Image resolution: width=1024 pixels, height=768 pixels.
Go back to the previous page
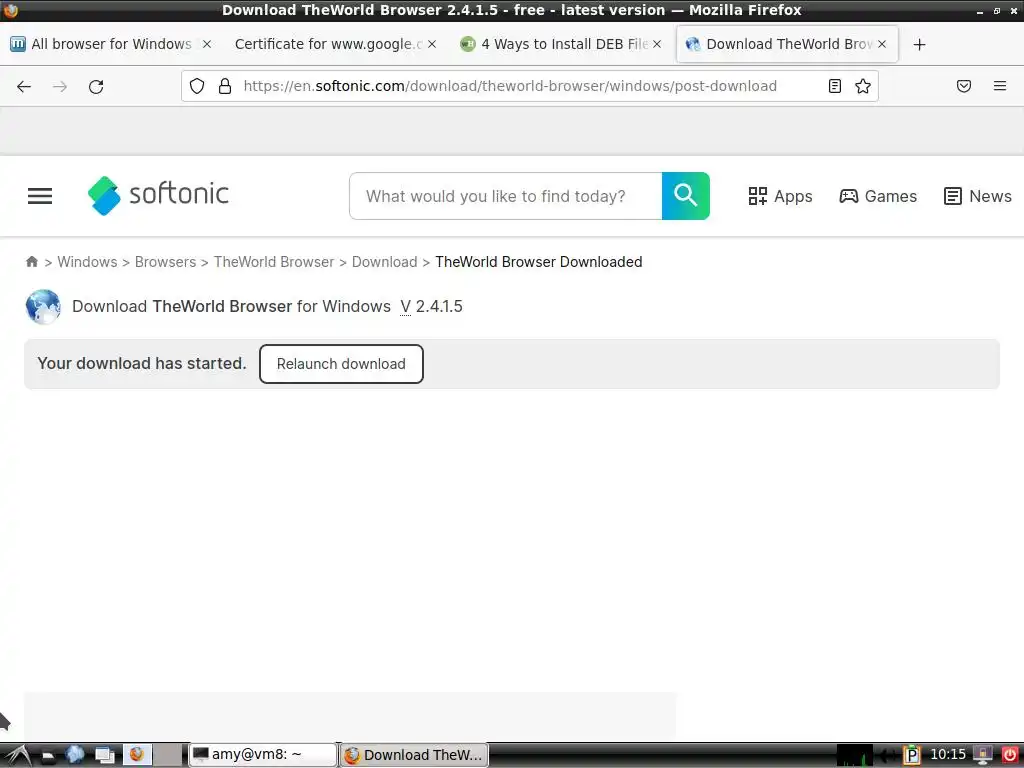[x=24, y=86]
